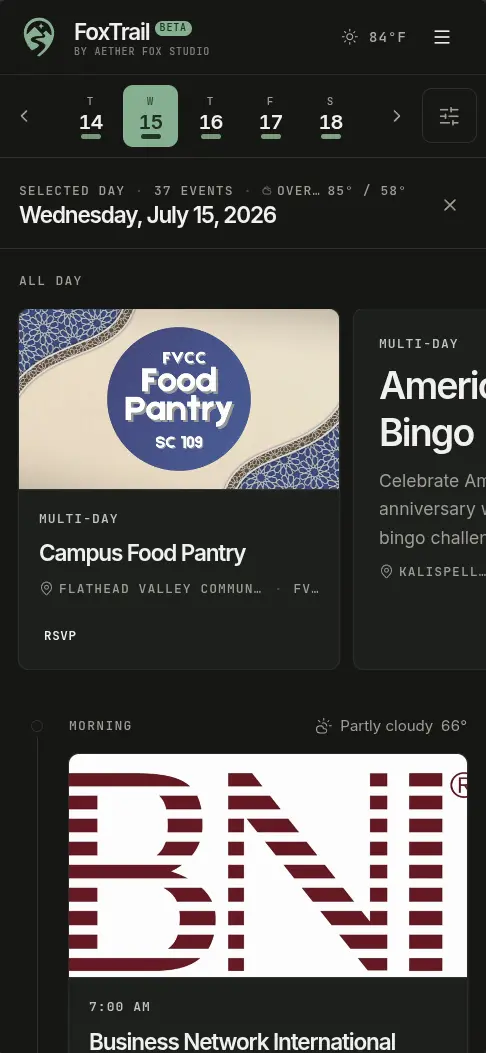
Task: Open the hamburger menu
Action: (x=442, y=37)
